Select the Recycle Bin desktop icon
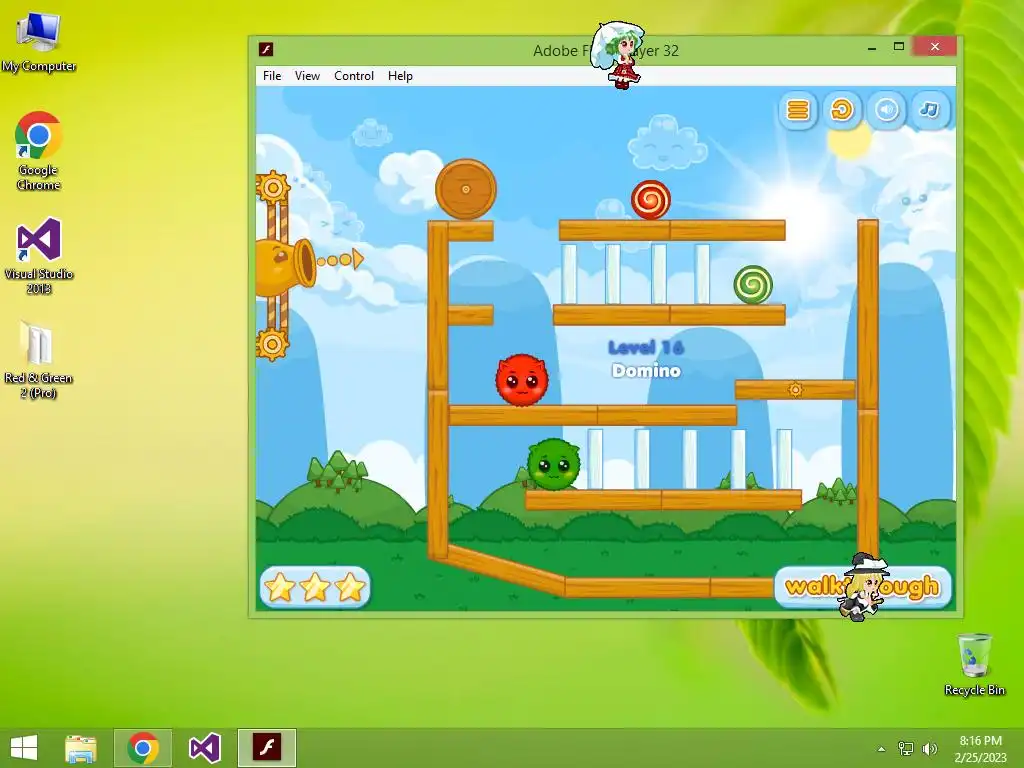Screen dimensions: 1024x768 974,664
